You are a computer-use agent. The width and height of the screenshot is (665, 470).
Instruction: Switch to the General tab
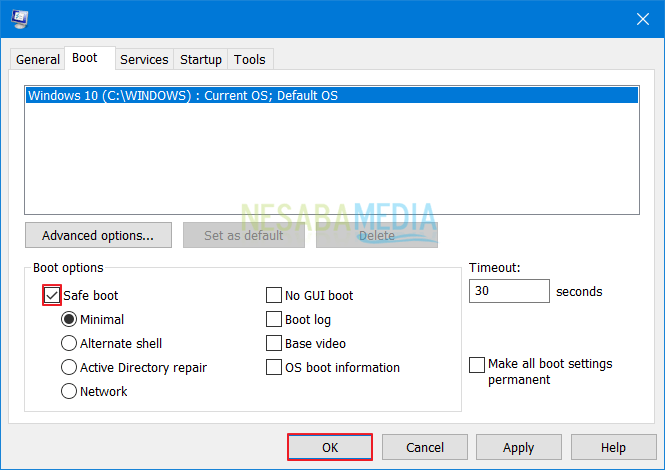[x=37, y=59]
